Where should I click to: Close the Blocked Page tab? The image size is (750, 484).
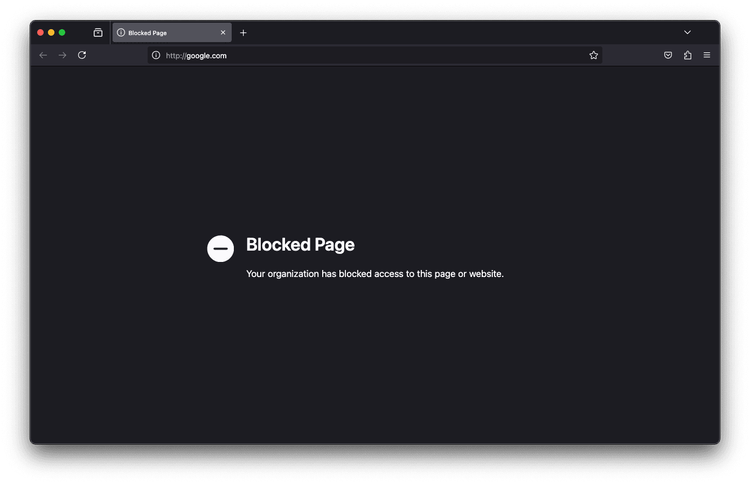click(223, 33)
